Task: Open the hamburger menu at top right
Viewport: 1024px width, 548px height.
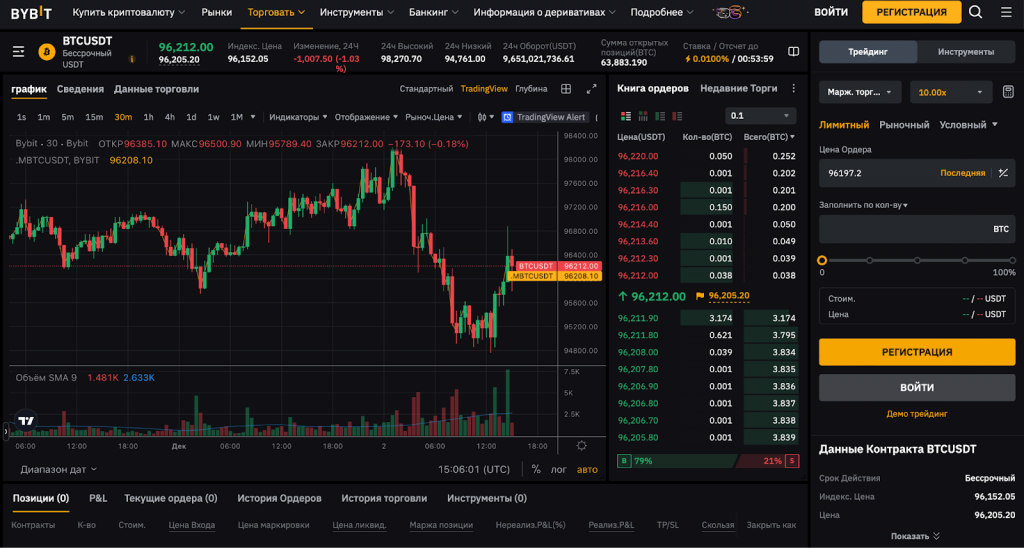Action: (1006, 12)
